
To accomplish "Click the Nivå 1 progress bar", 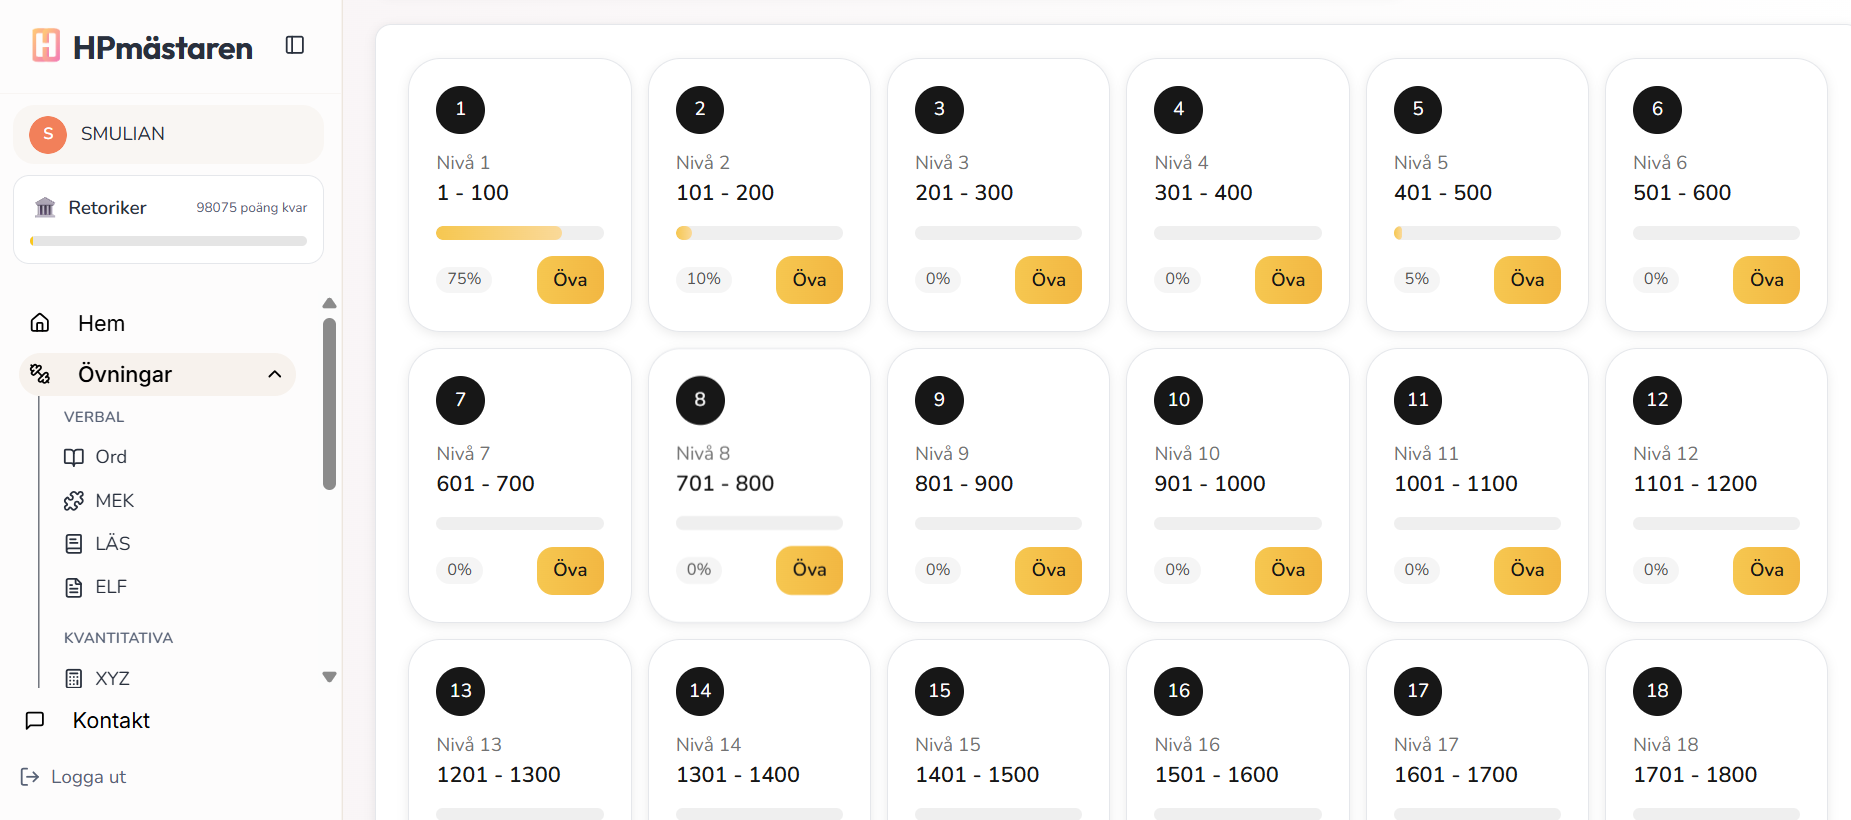I will tap(520, 233).
